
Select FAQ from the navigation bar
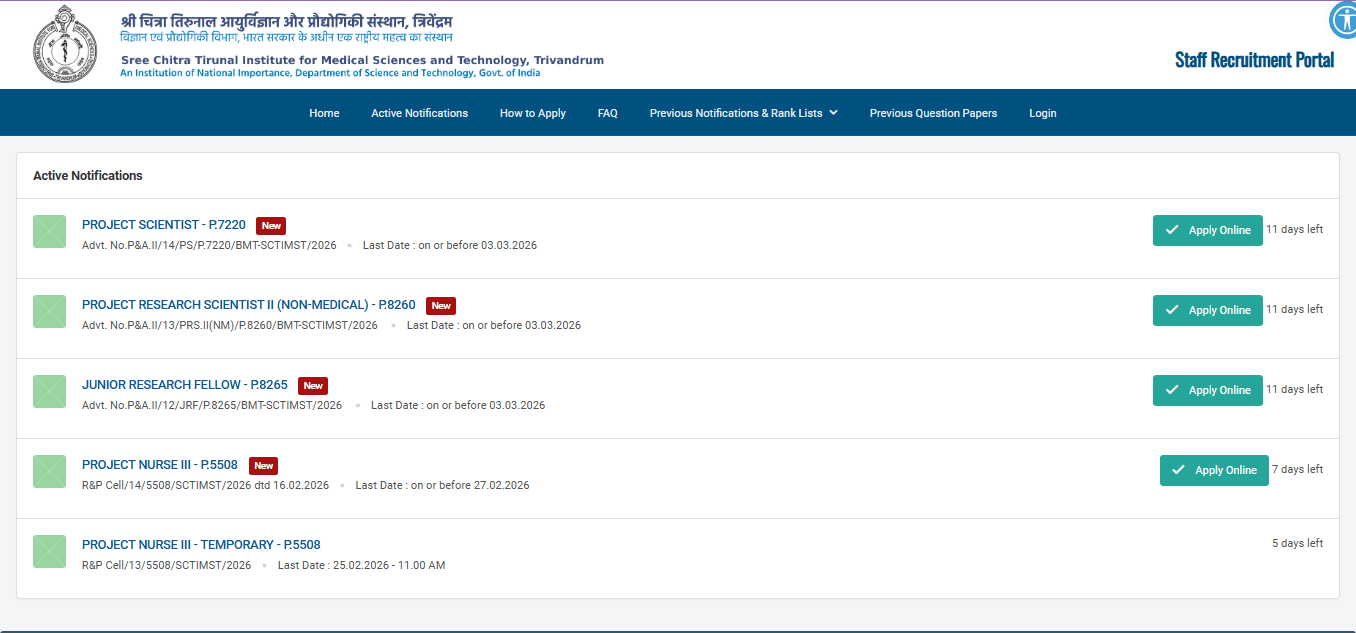(607, 112)
